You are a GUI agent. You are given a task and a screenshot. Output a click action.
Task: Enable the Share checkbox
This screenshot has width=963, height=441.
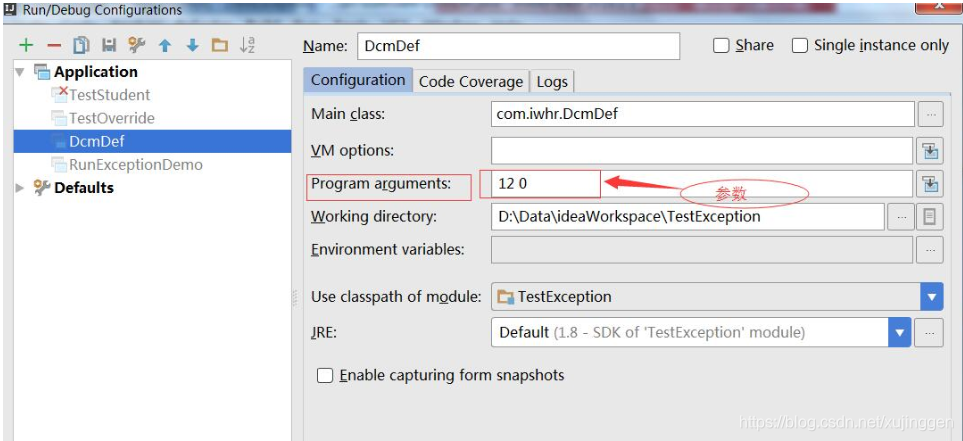(721, 45)
